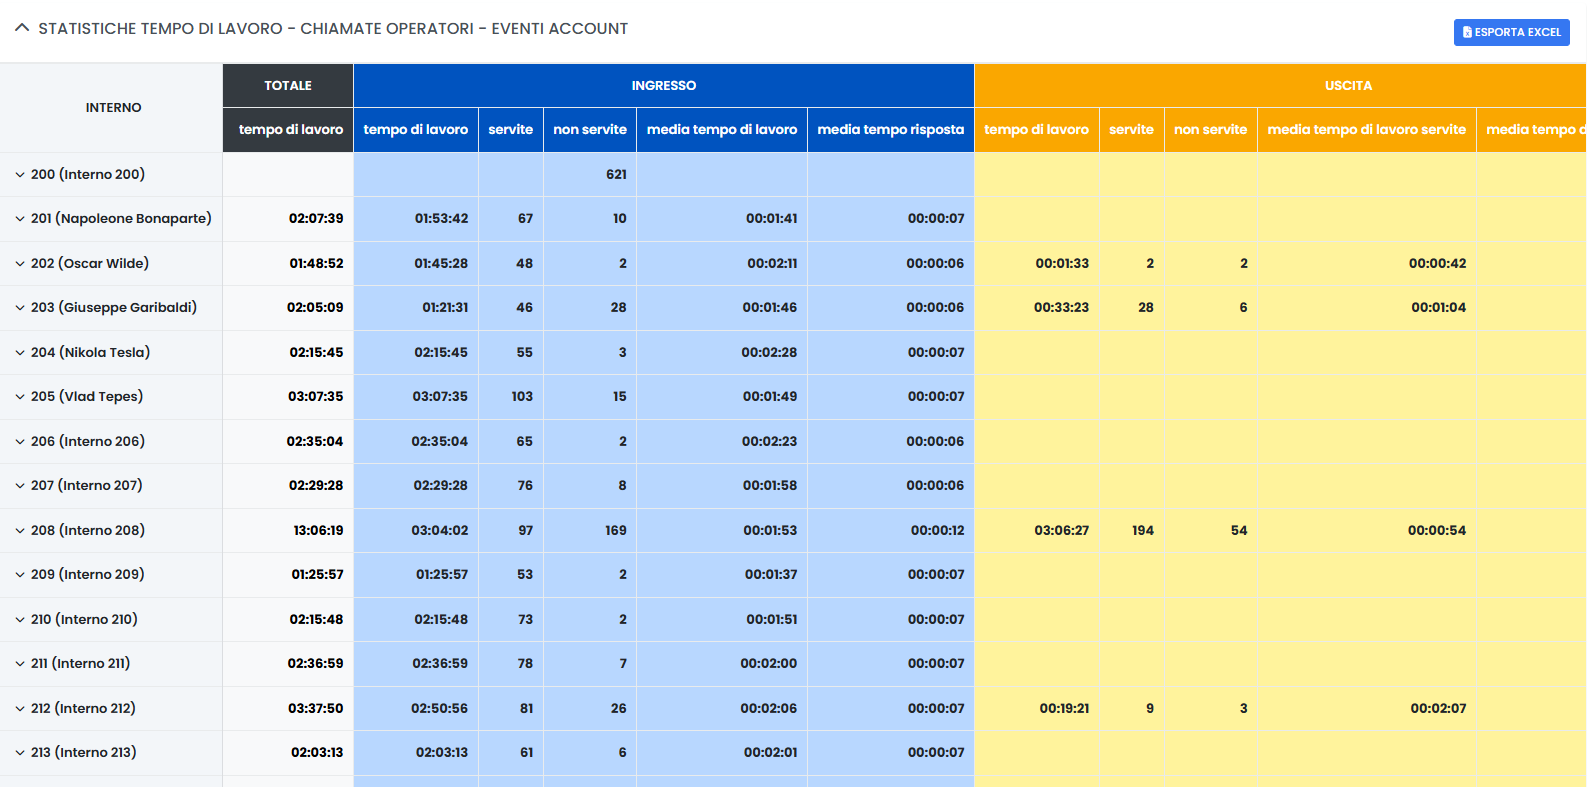Click the chevron for Interno 213
This screenshot has height=787, width=1592.
point(20,753)
